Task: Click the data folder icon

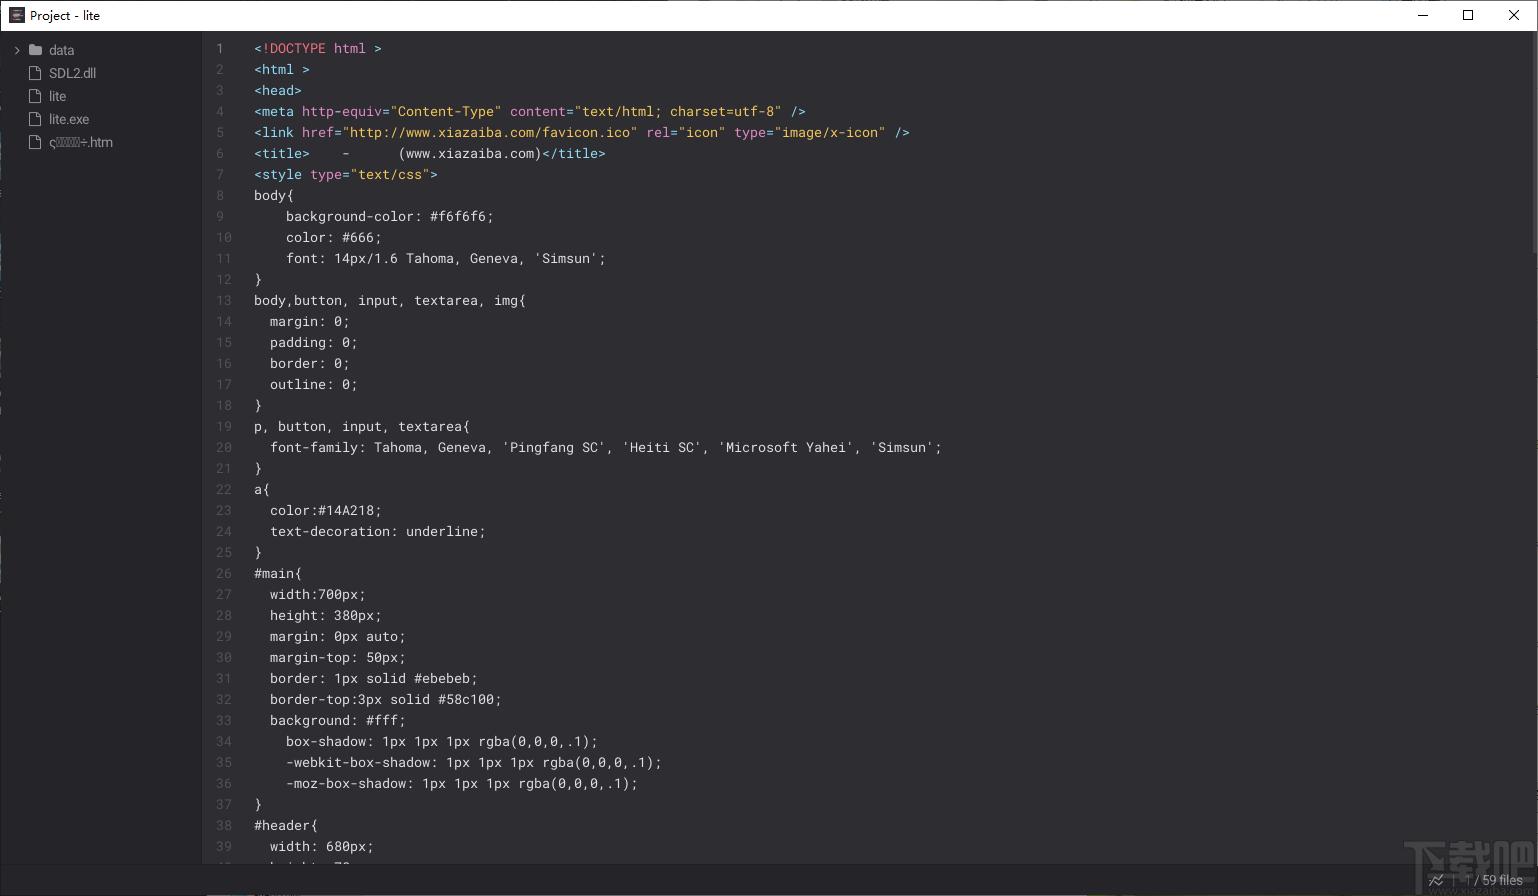Action: coord(36,50)
